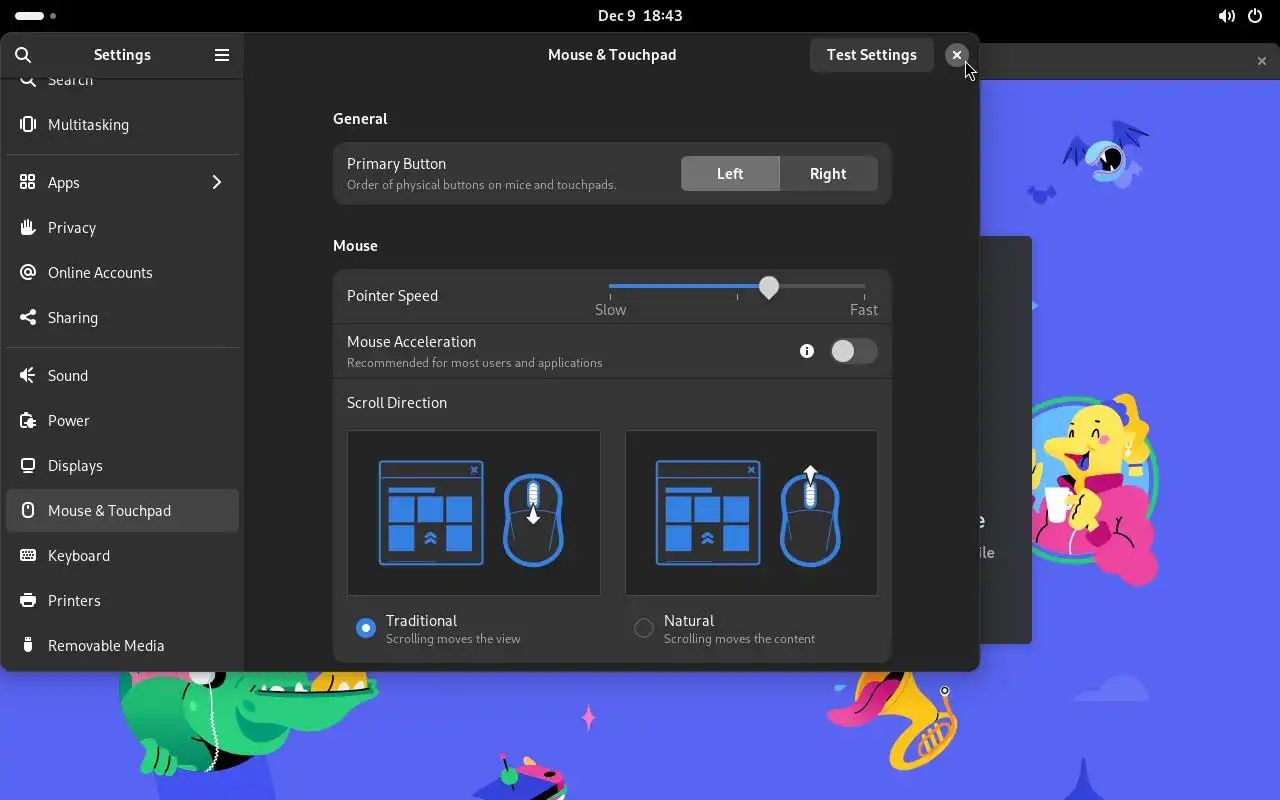Click the Traditional scroll illustration thumbnail
Screen dimensions: 1280x800
point(474,513)
